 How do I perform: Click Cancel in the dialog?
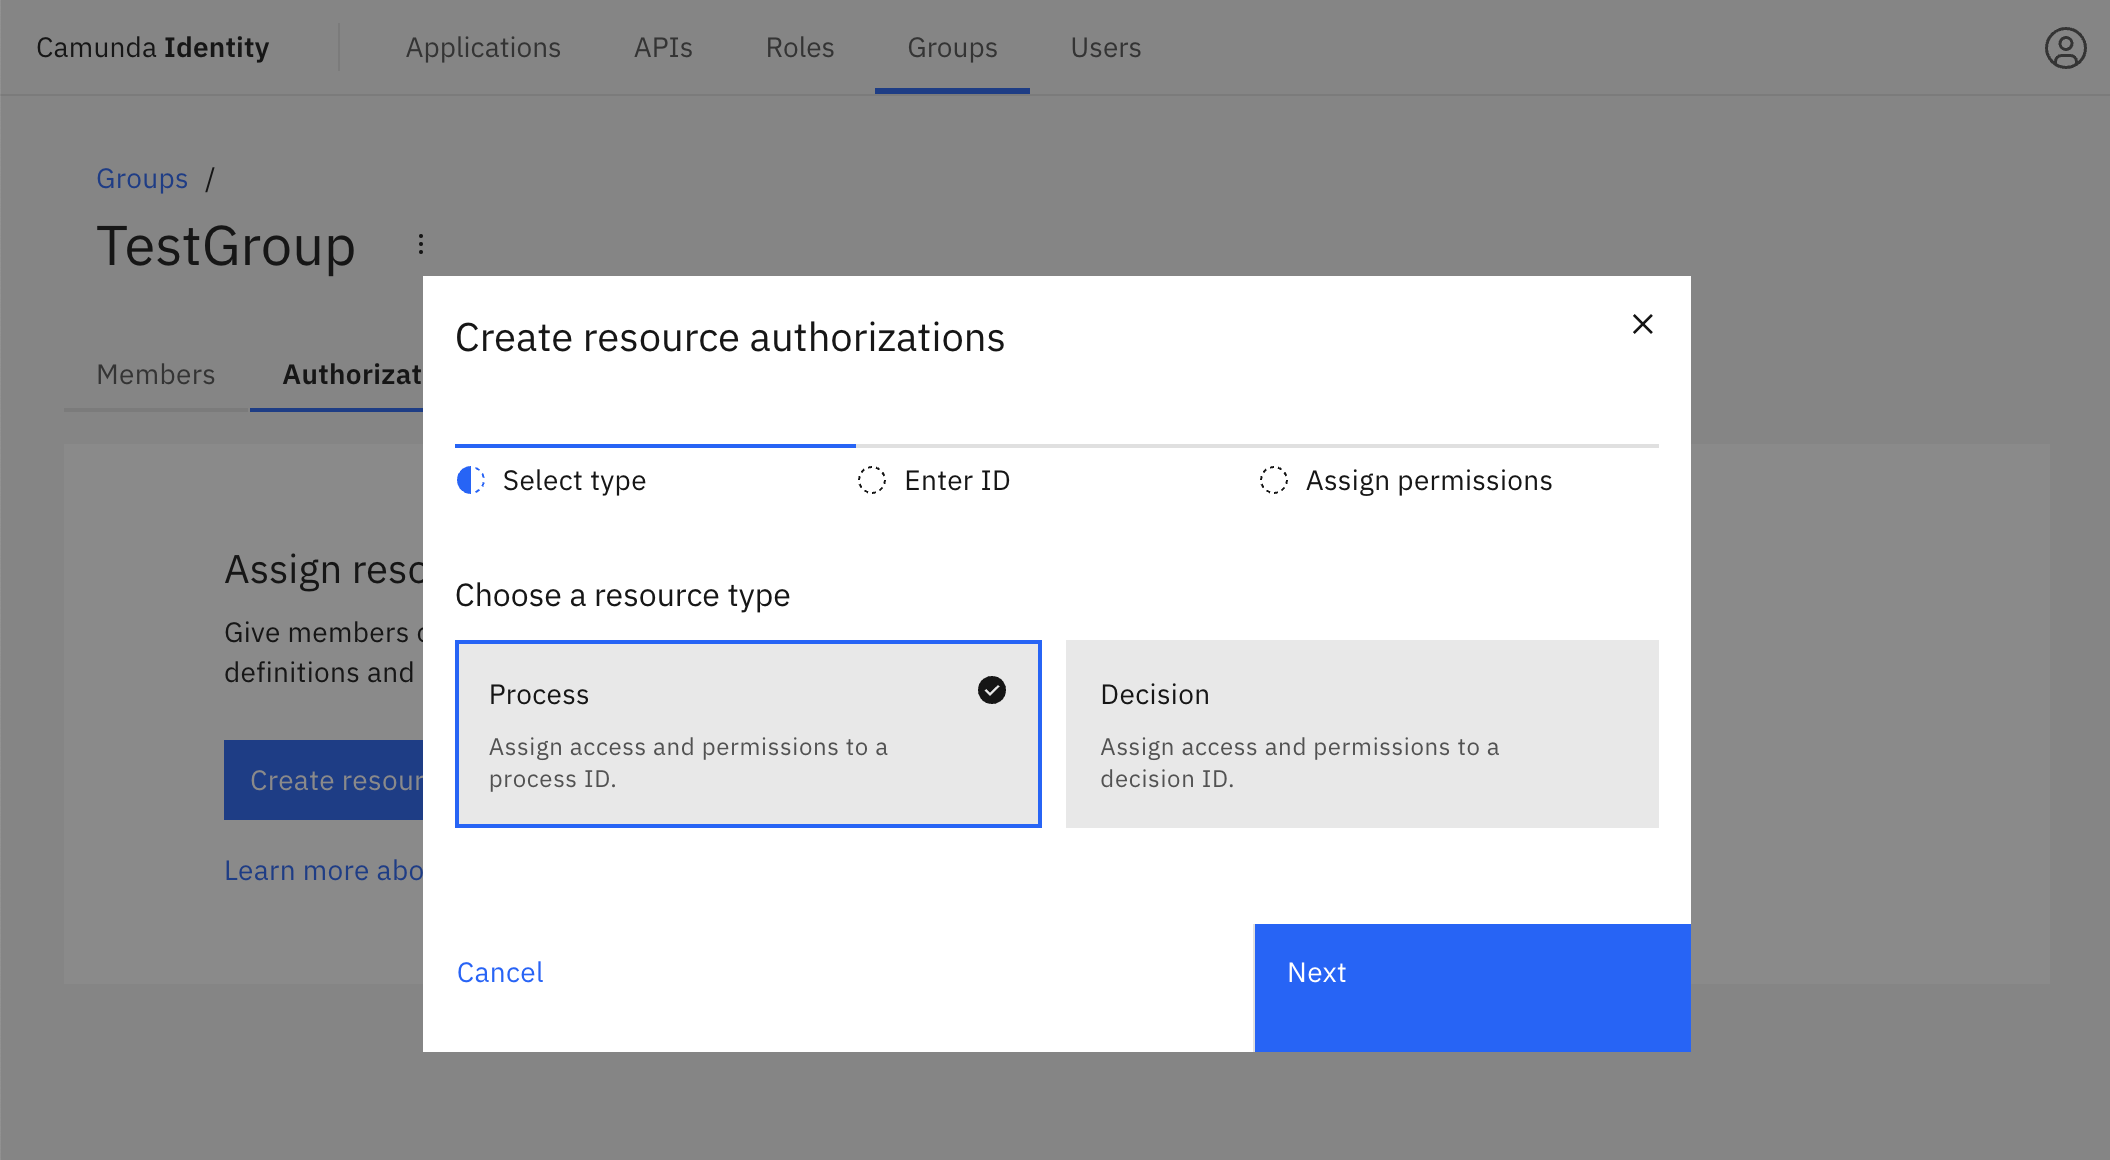(x=499, y=972)
